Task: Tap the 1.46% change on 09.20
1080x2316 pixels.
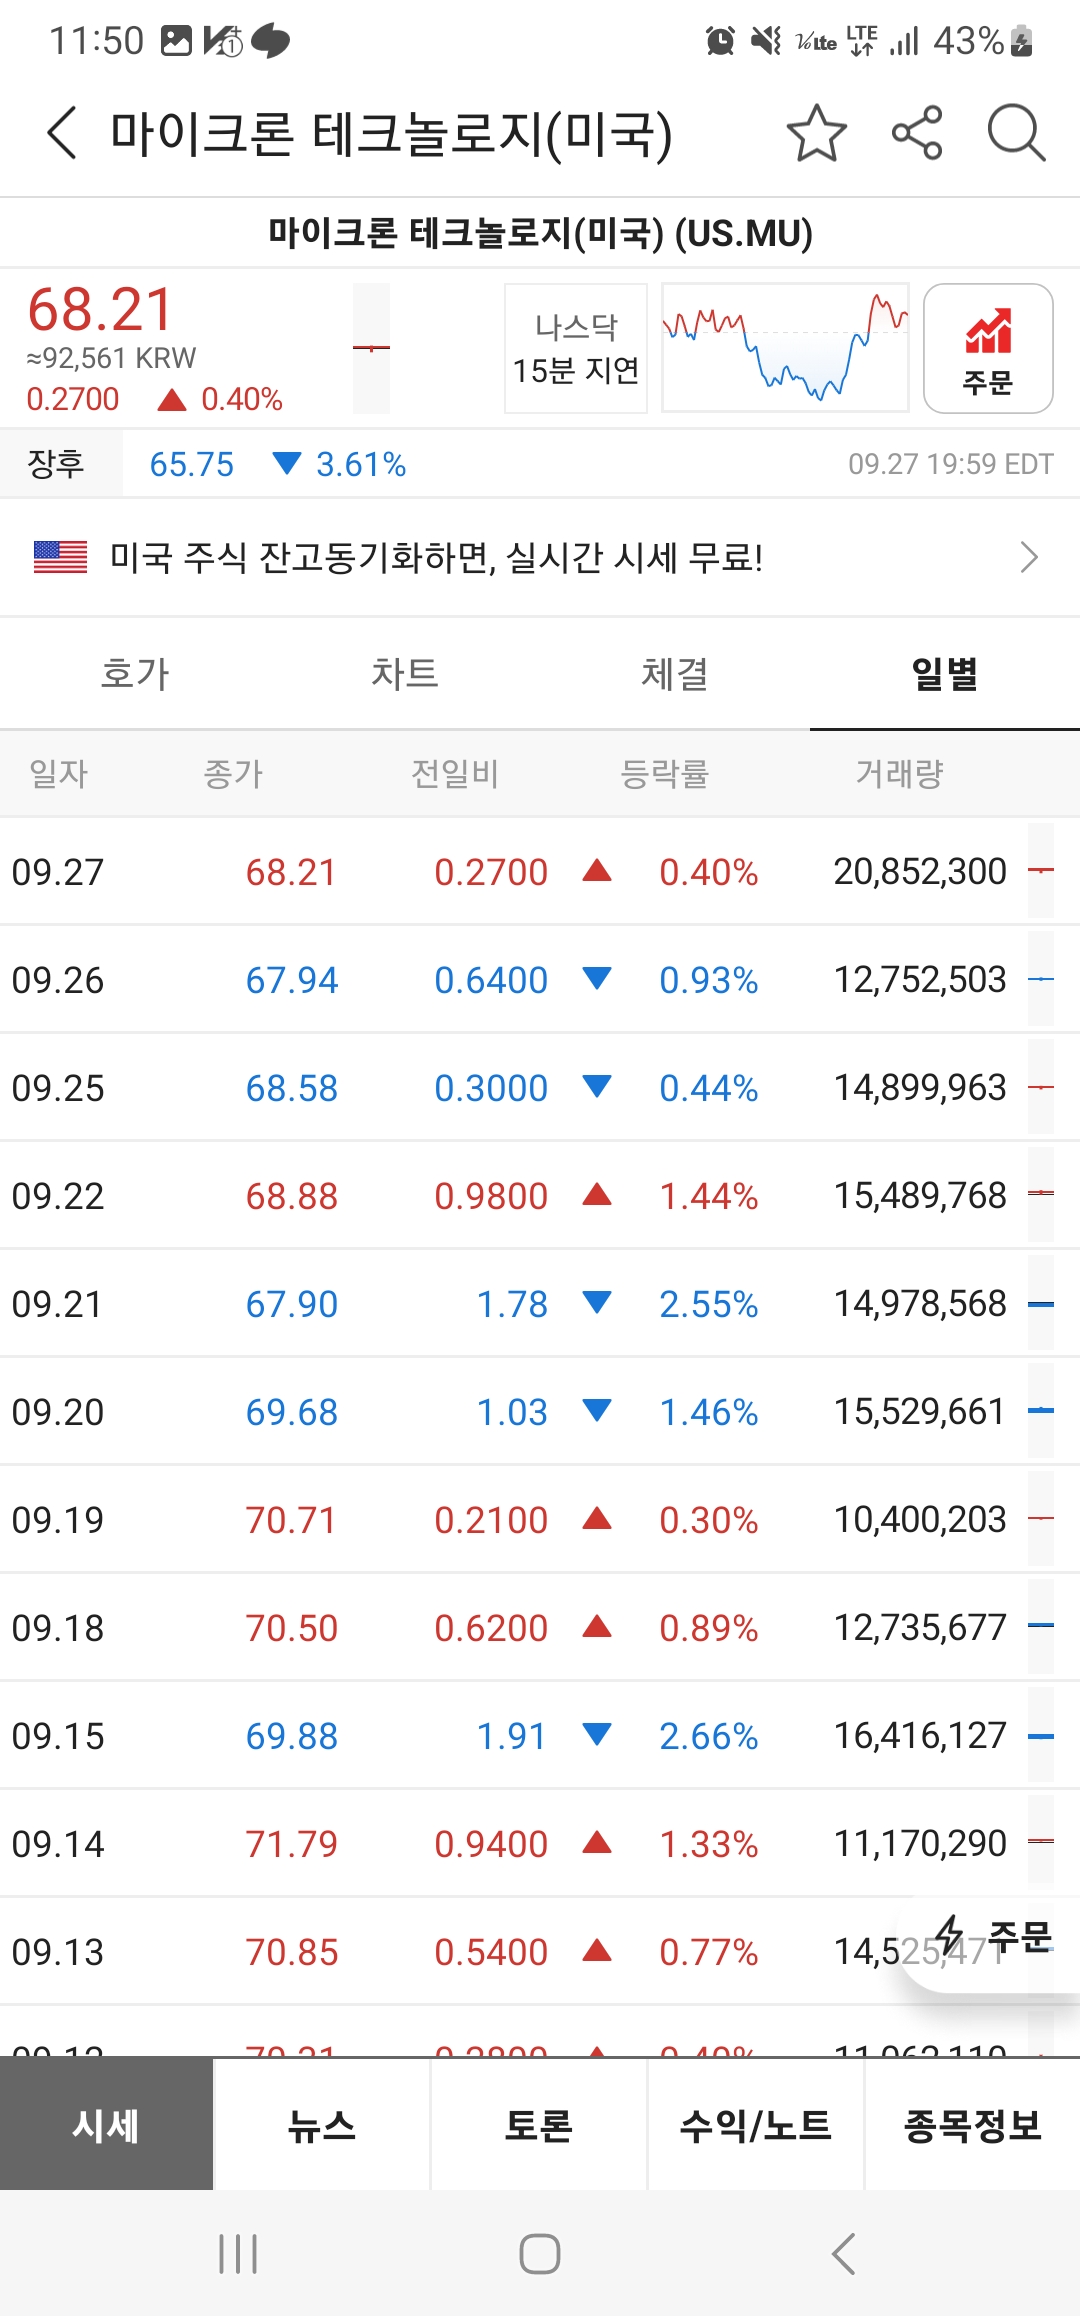Action: 708,1412
